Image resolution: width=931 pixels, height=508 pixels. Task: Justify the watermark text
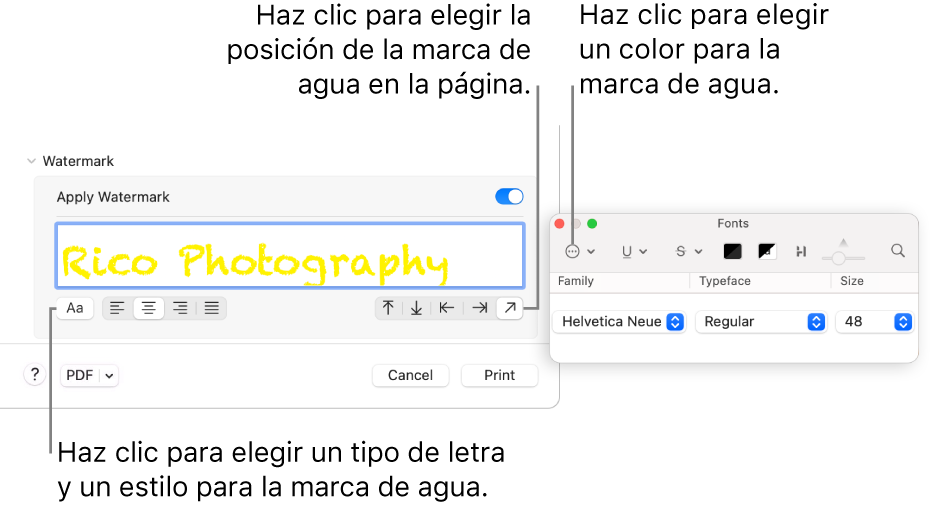pos(211,308)
